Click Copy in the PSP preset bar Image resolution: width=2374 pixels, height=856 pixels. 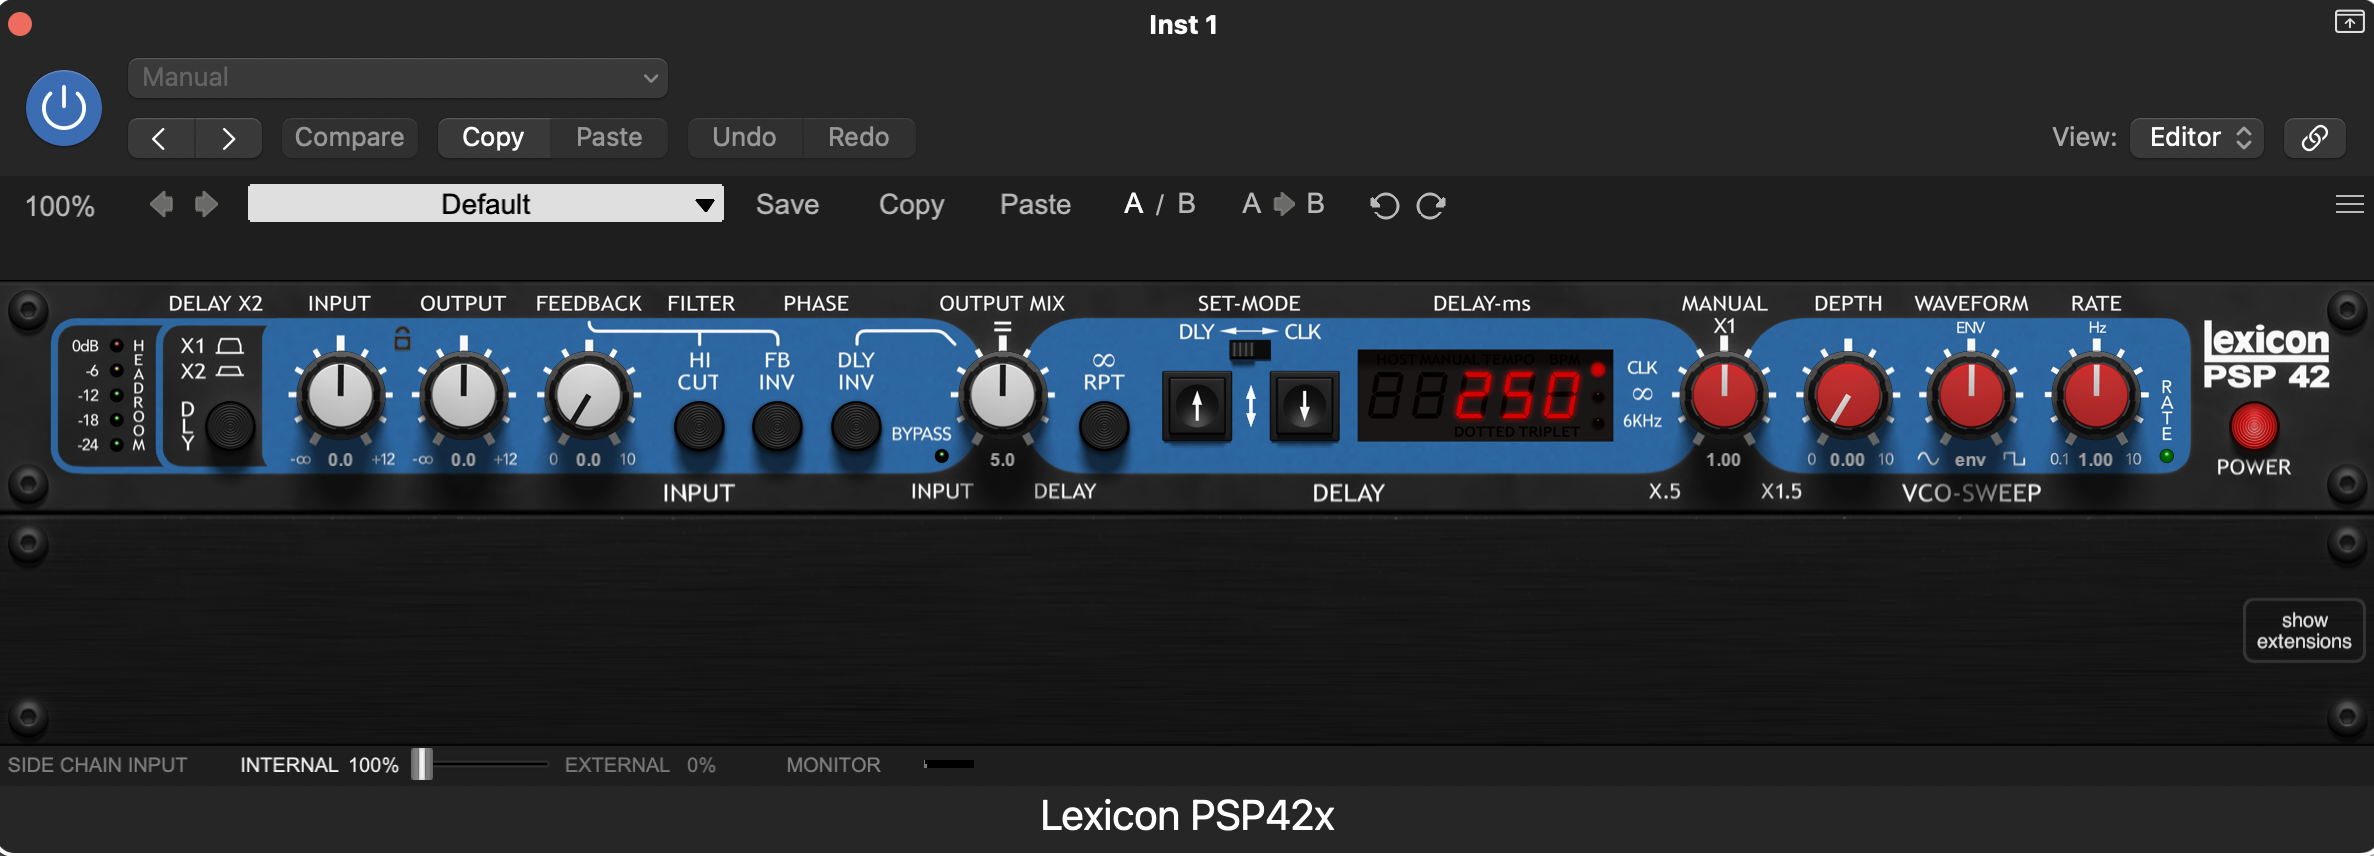[x=911, y=205]
